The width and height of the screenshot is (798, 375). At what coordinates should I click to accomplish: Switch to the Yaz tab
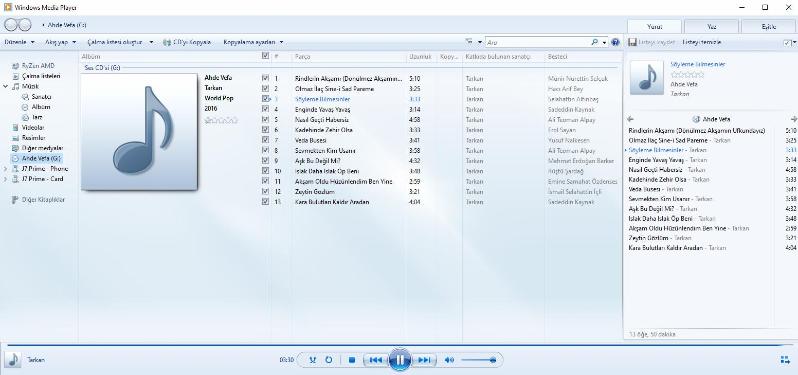[x=711, y=26]
